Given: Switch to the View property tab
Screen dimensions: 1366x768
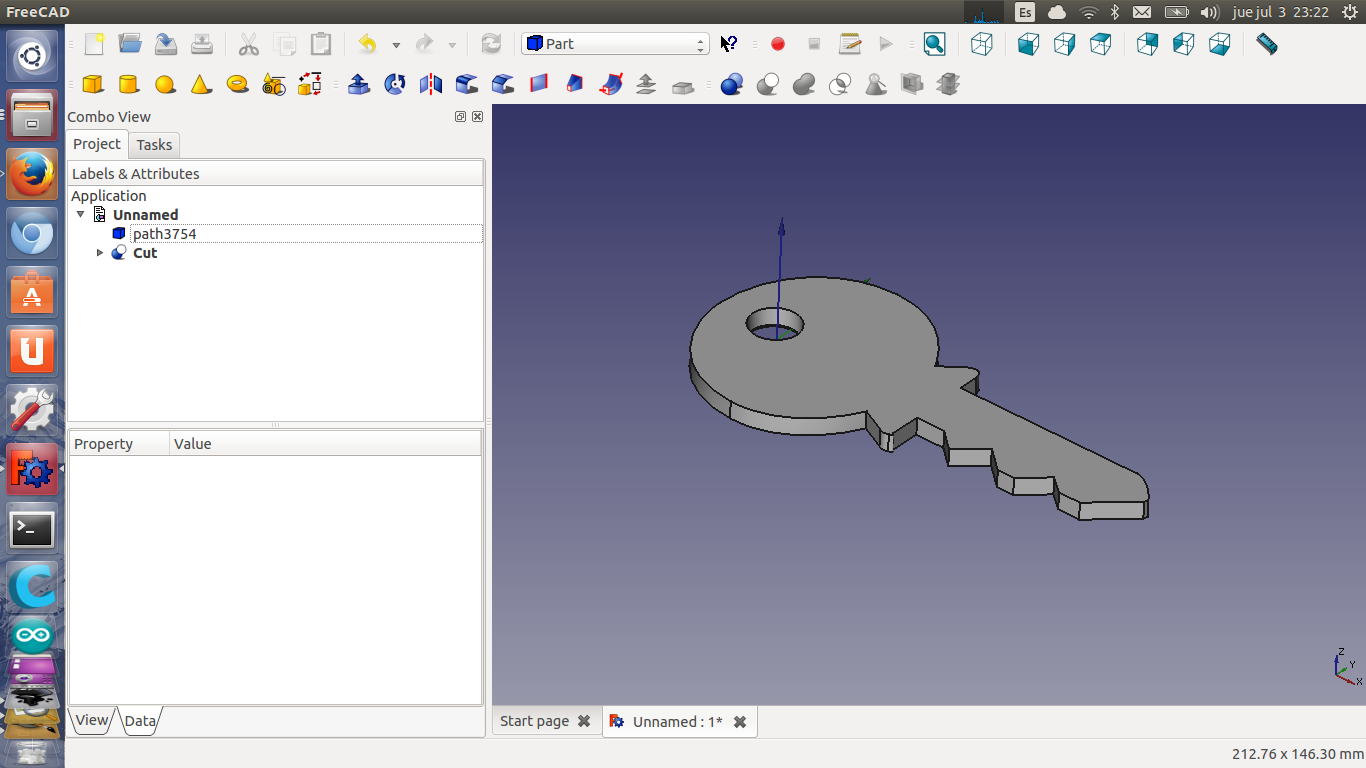Looking at the screenshot, I should tap(91, 720).
